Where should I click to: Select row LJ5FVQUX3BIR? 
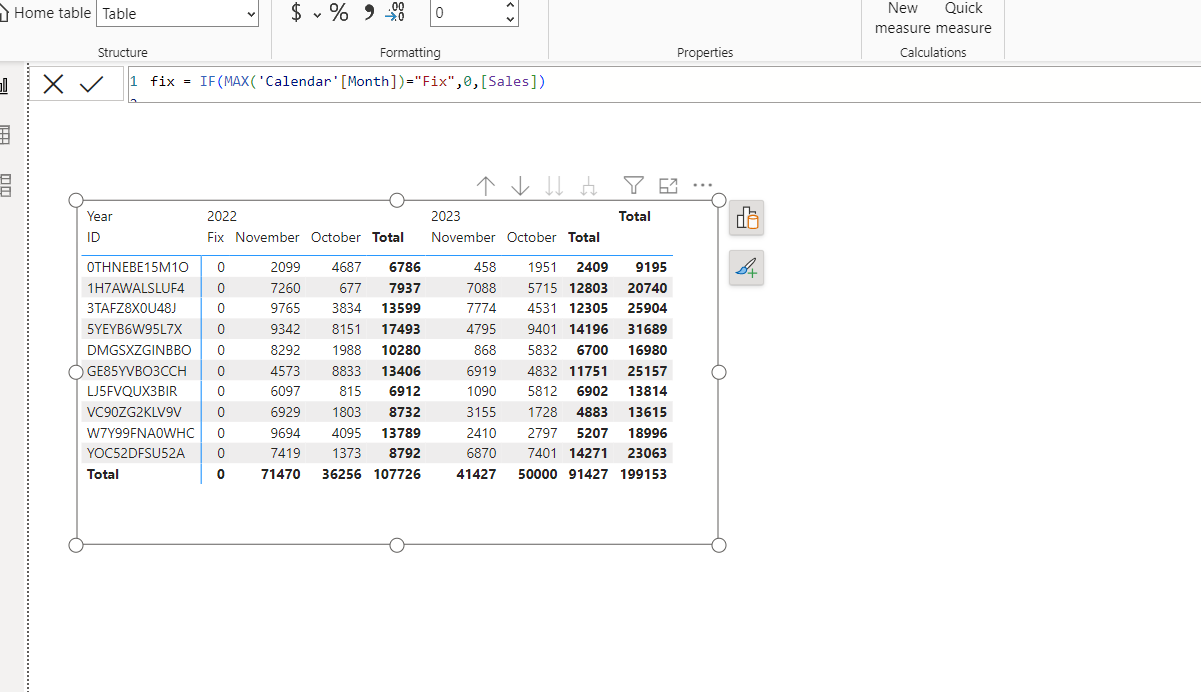click(x=132, y=391)
